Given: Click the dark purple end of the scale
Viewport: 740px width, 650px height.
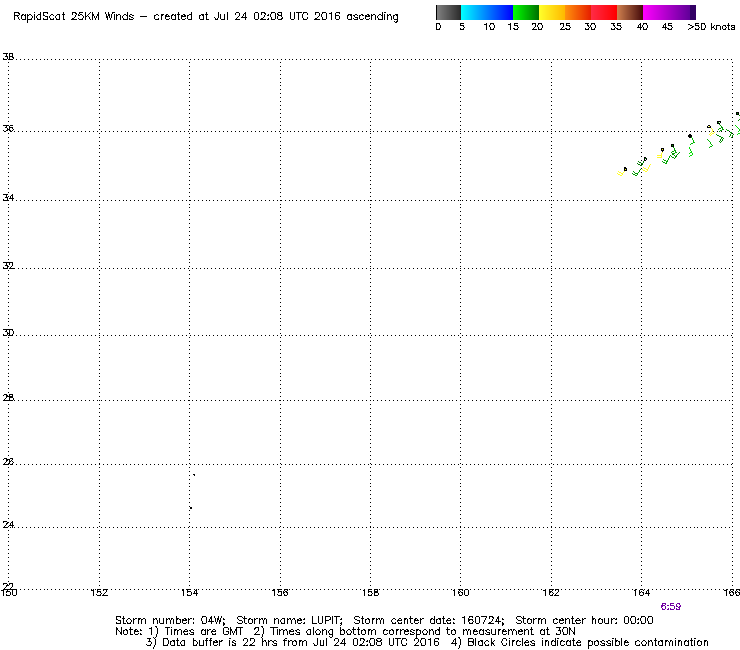Looking at the screenshot, I should pos(691,12).
